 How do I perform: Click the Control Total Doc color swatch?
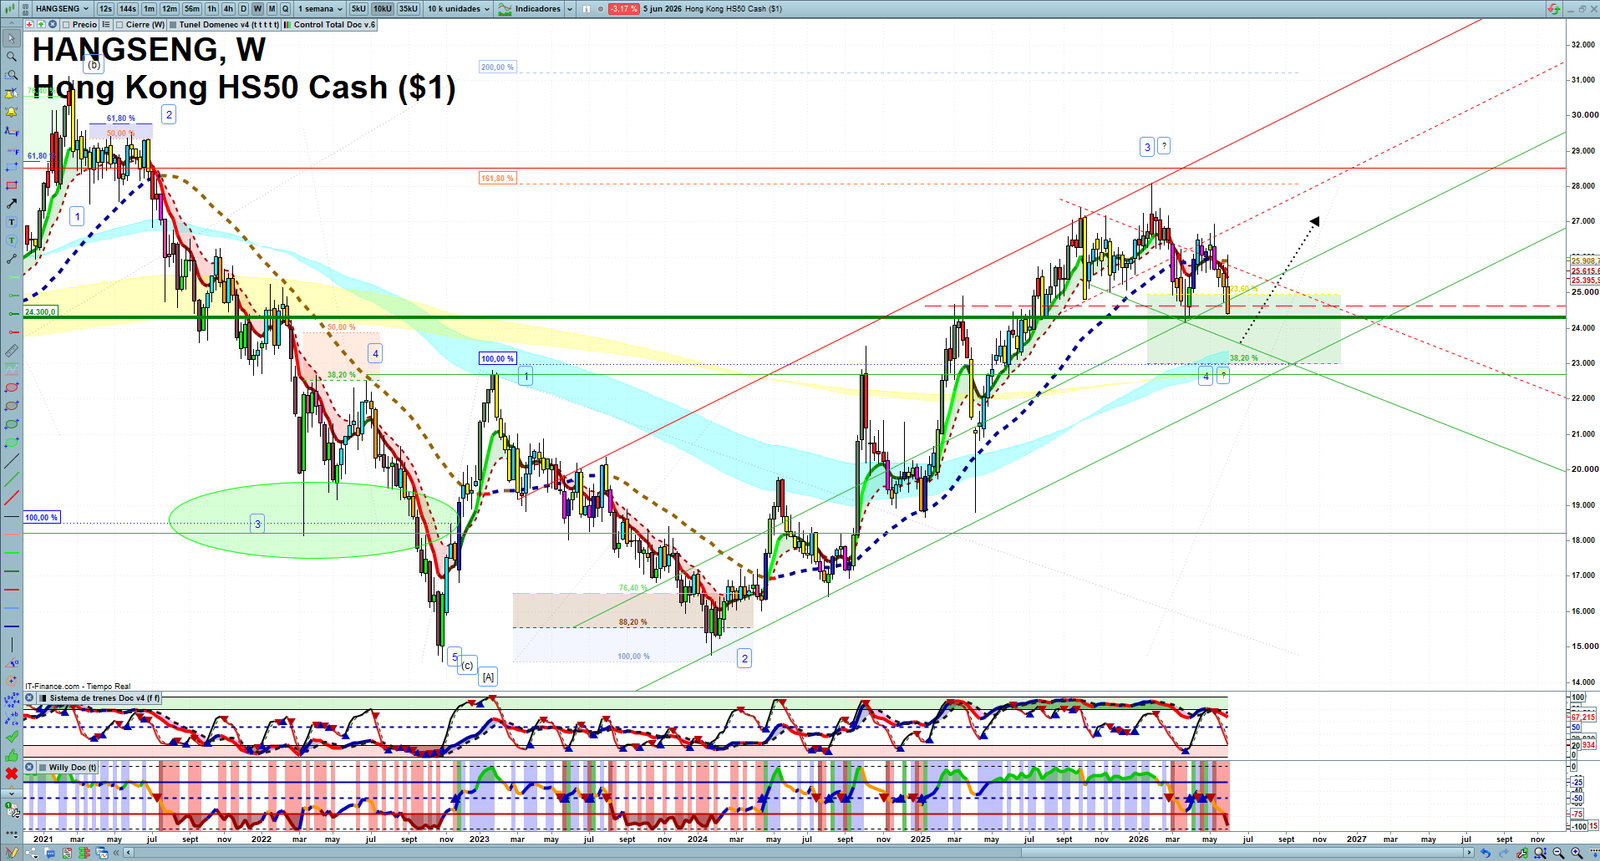287,24
